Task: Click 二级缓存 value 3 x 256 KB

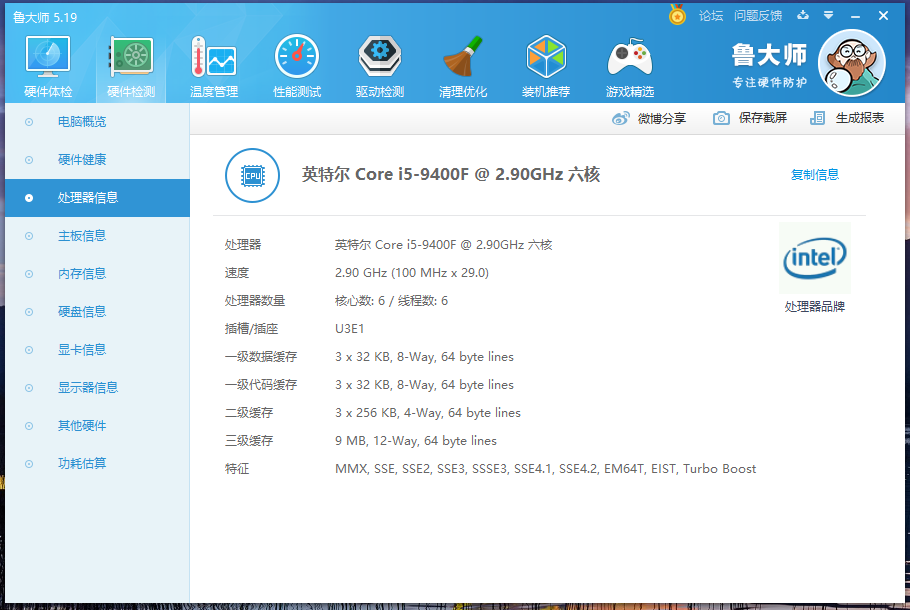Action: coord(428,413)
